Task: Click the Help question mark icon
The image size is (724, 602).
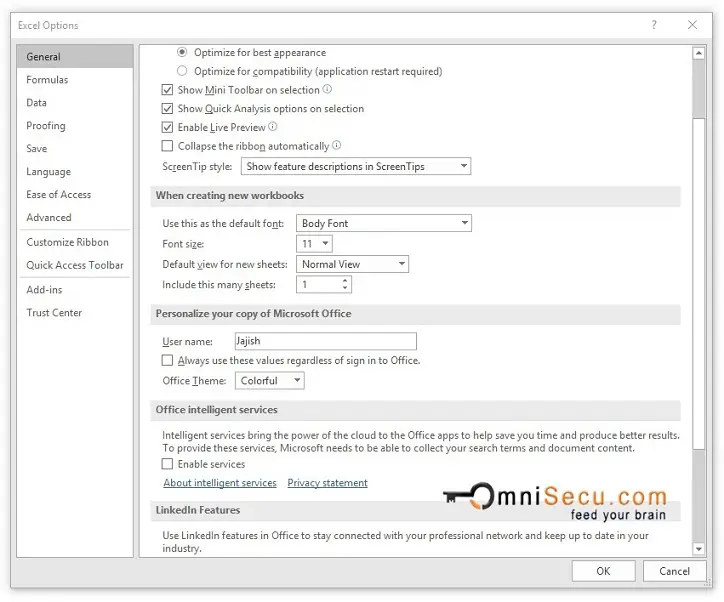Action: (x=654, y=25)
